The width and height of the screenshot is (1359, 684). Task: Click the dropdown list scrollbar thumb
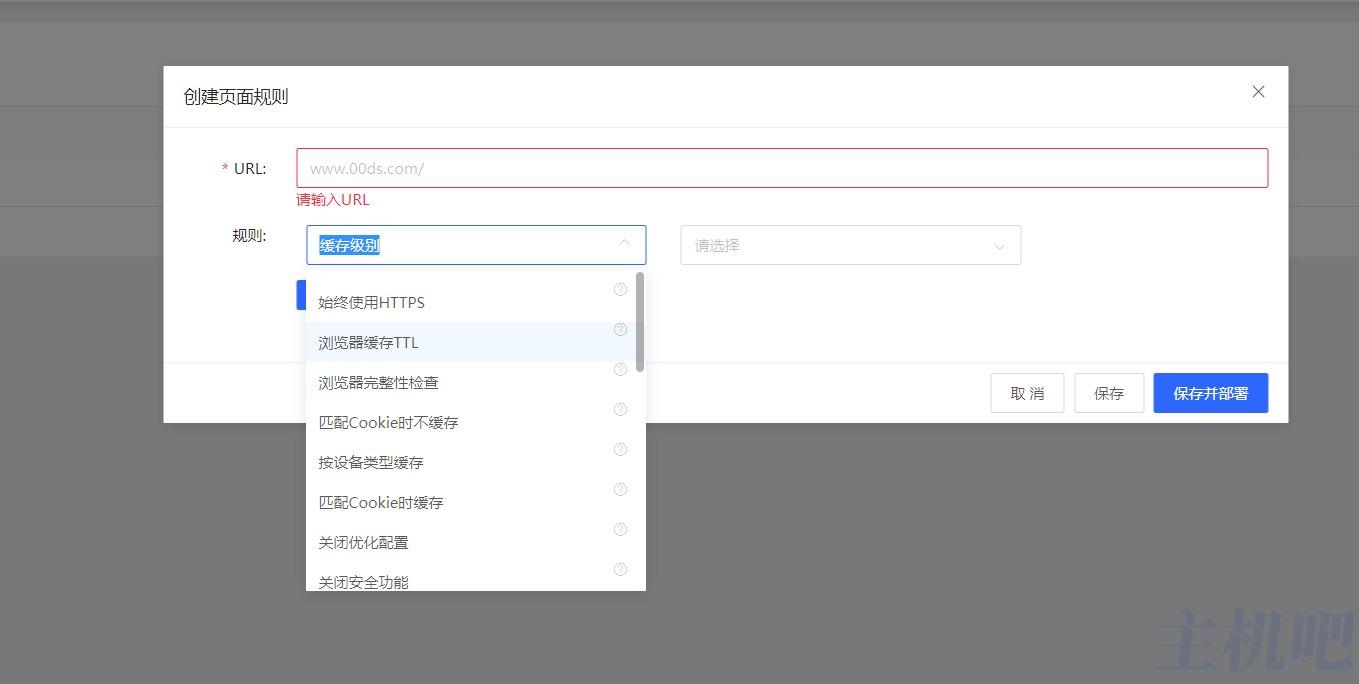[640, 321]
